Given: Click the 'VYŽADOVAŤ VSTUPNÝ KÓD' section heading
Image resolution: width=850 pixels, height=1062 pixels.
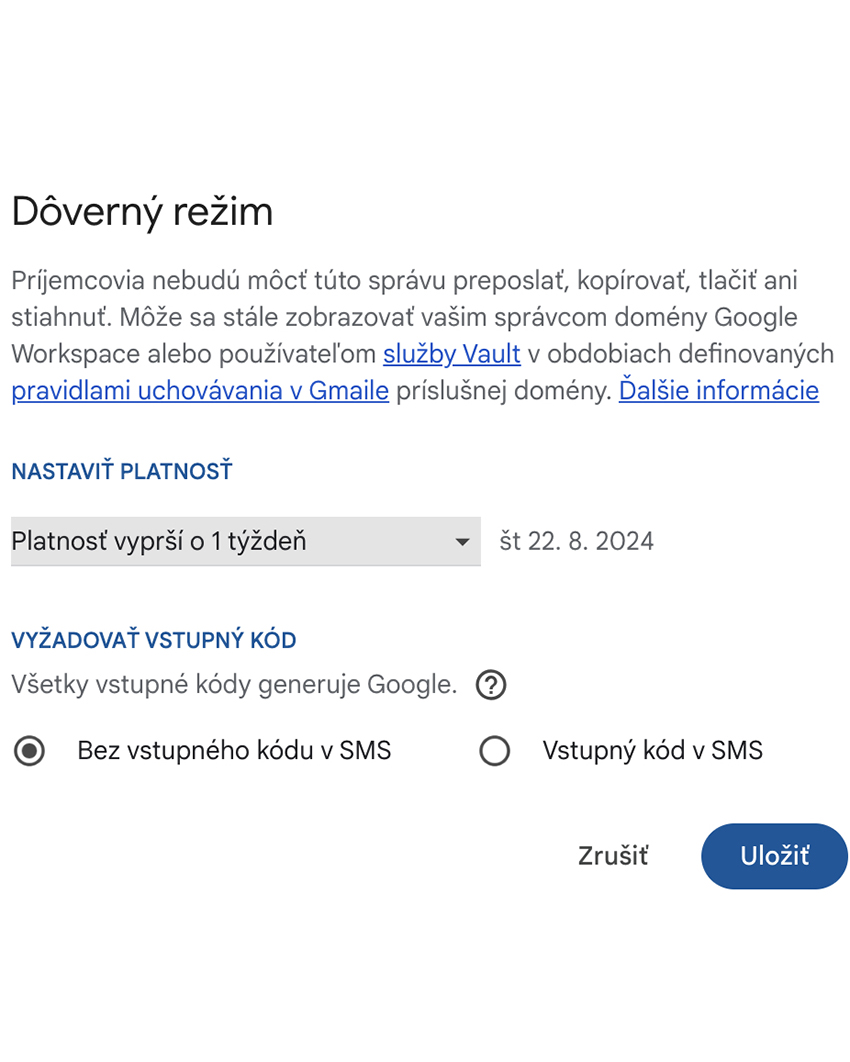Looking at the screenshot, I should (x=154, y=640).
